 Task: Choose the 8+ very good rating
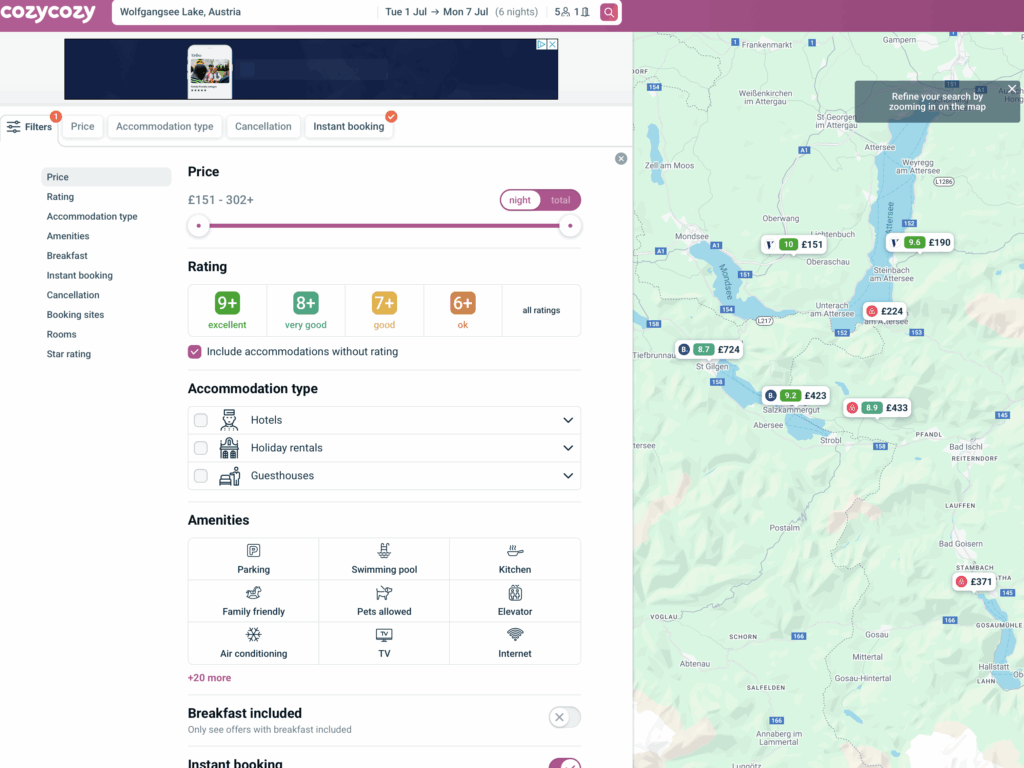(306, 310)
